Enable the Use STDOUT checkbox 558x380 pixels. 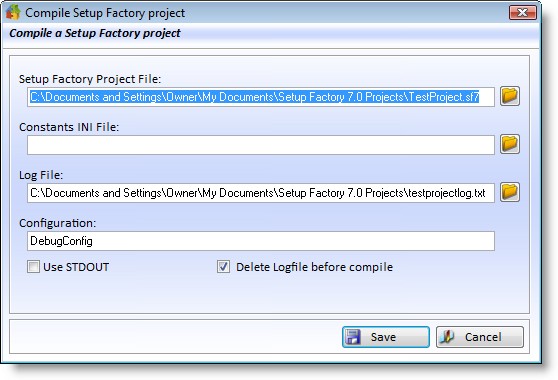(33, 266)
